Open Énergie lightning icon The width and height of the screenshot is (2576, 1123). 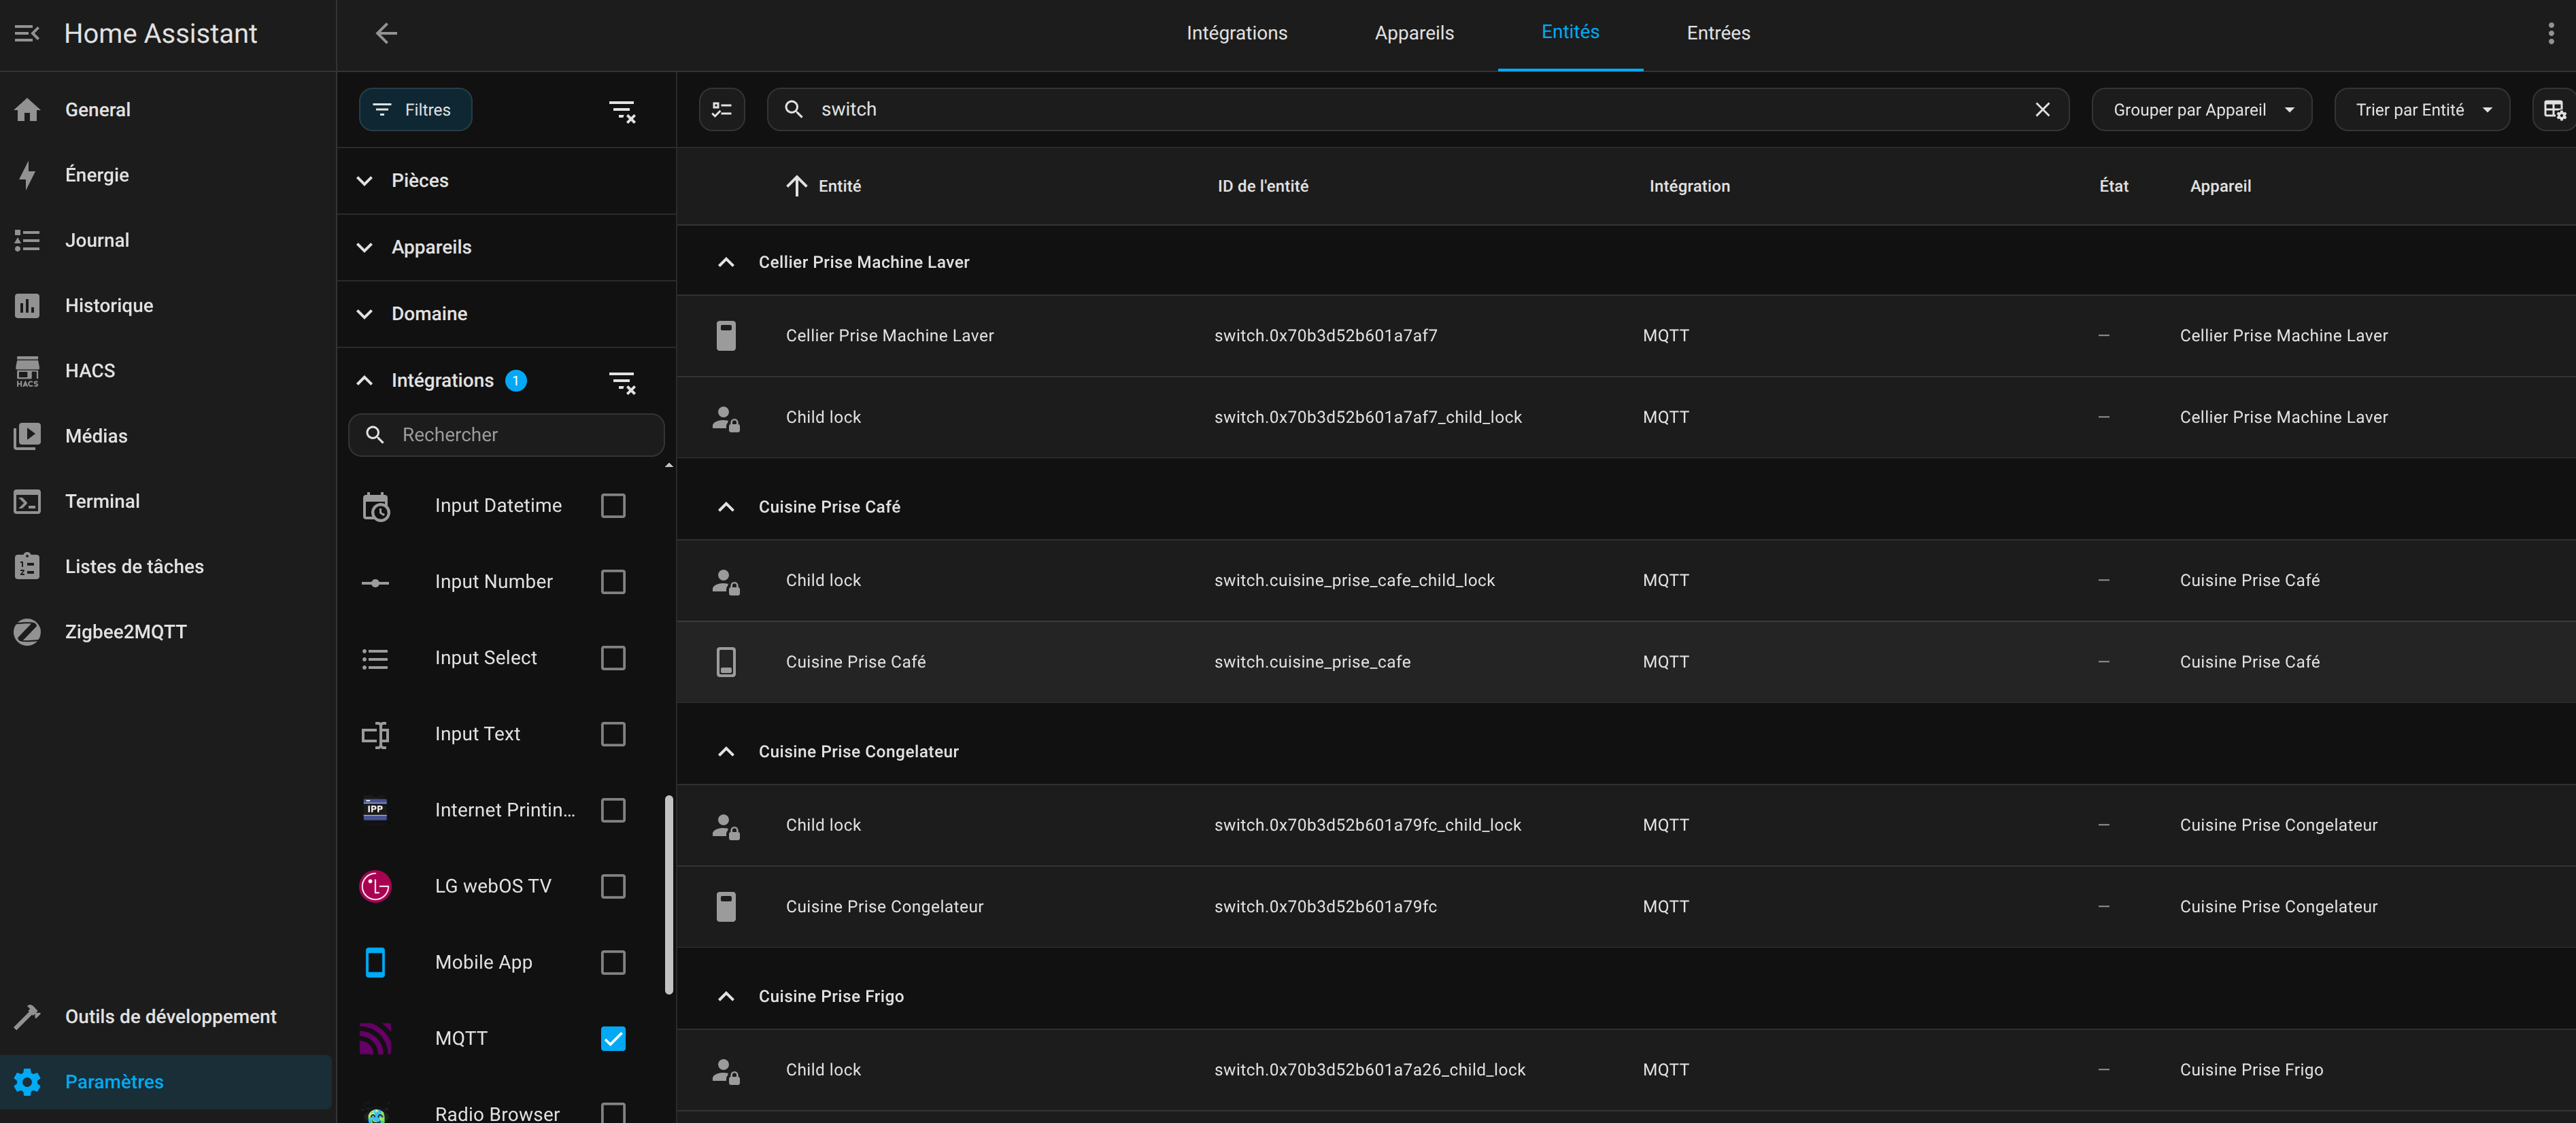[27, 175]
